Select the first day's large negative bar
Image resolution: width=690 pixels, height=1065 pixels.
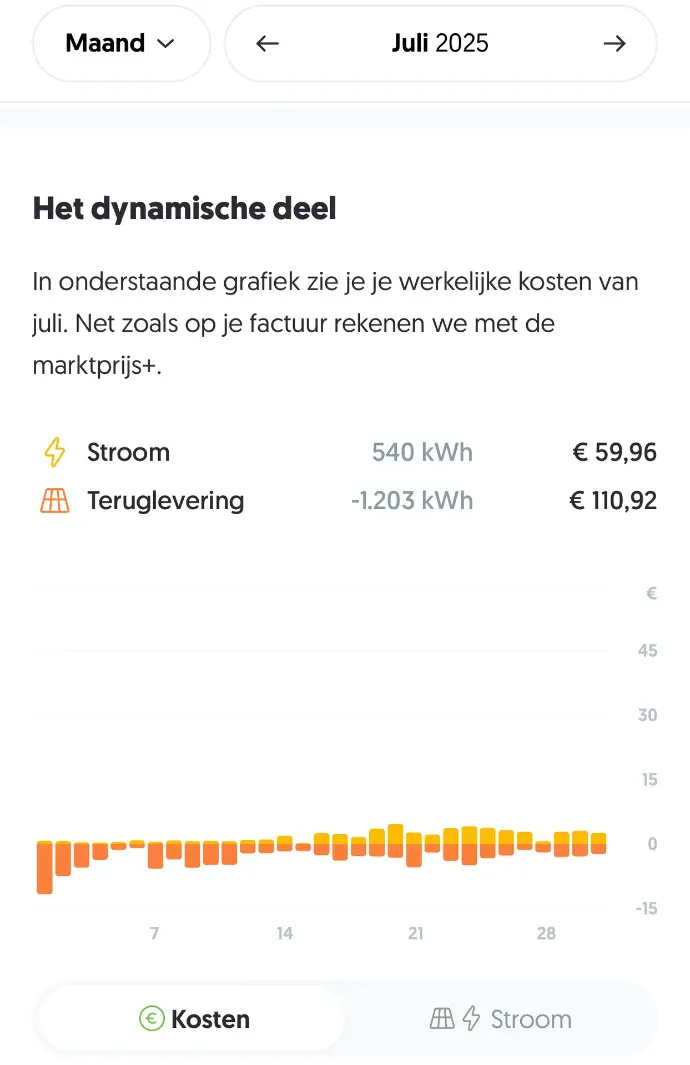pos(45,867)
